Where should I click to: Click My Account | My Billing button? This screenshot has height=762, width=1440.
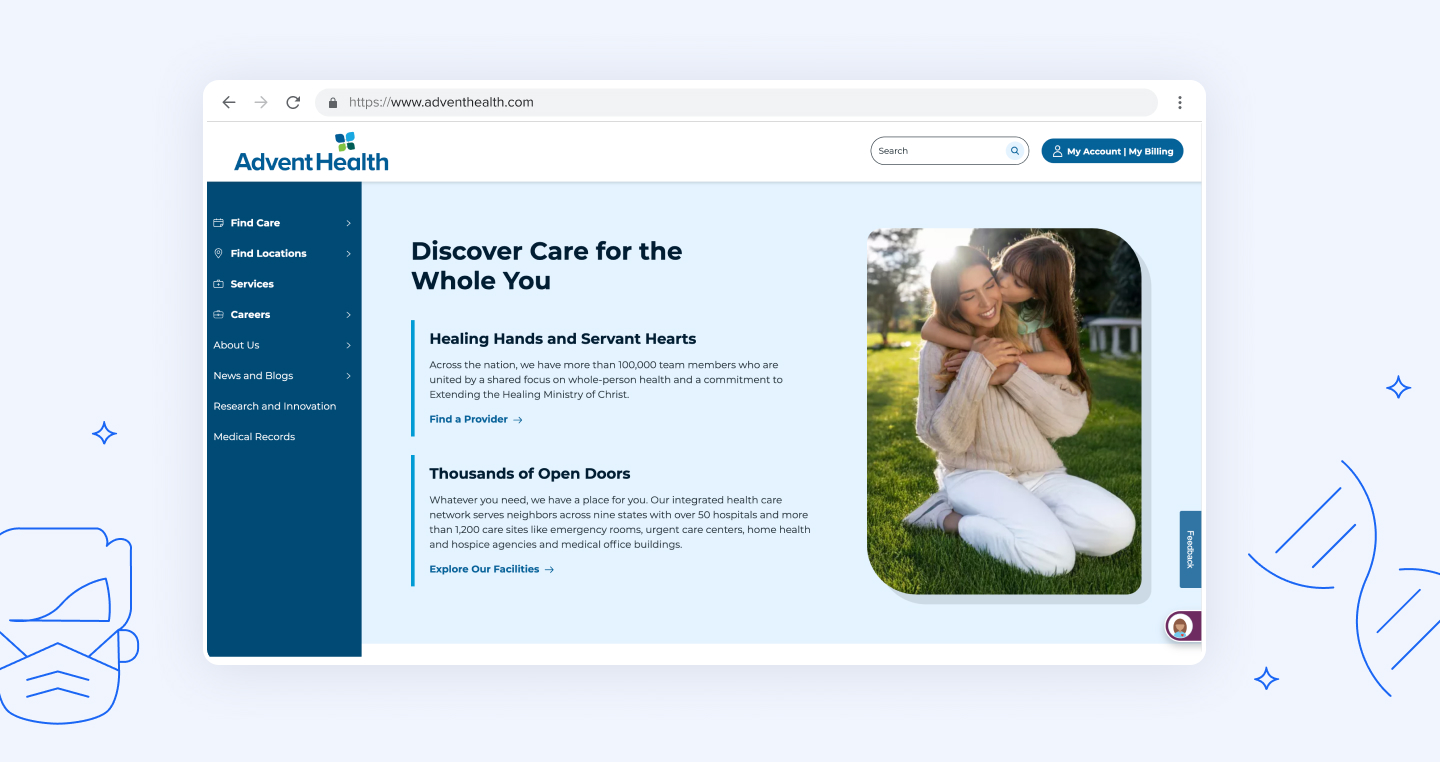[1113, 151]
